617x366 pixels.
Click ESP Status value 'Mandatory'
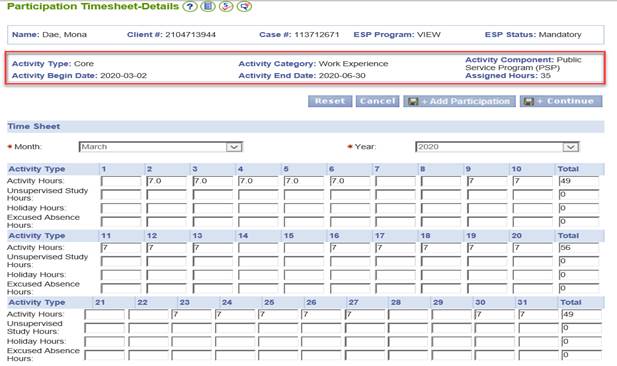coord(560,35)
